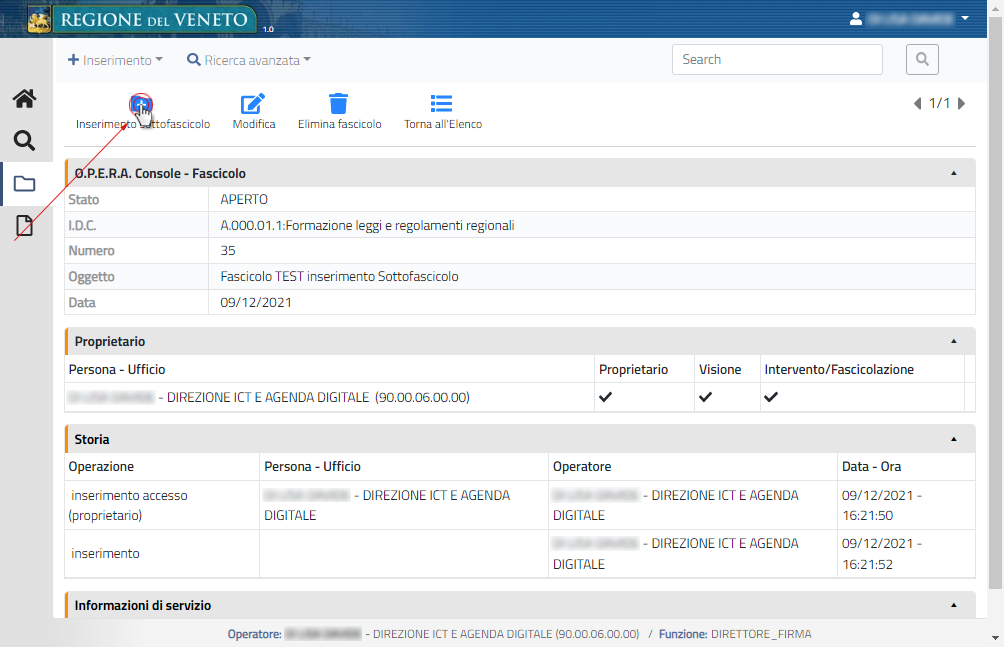Click the user profile icon in header
The height and width of the screenshot is (647, 1004).
point(855,19)
